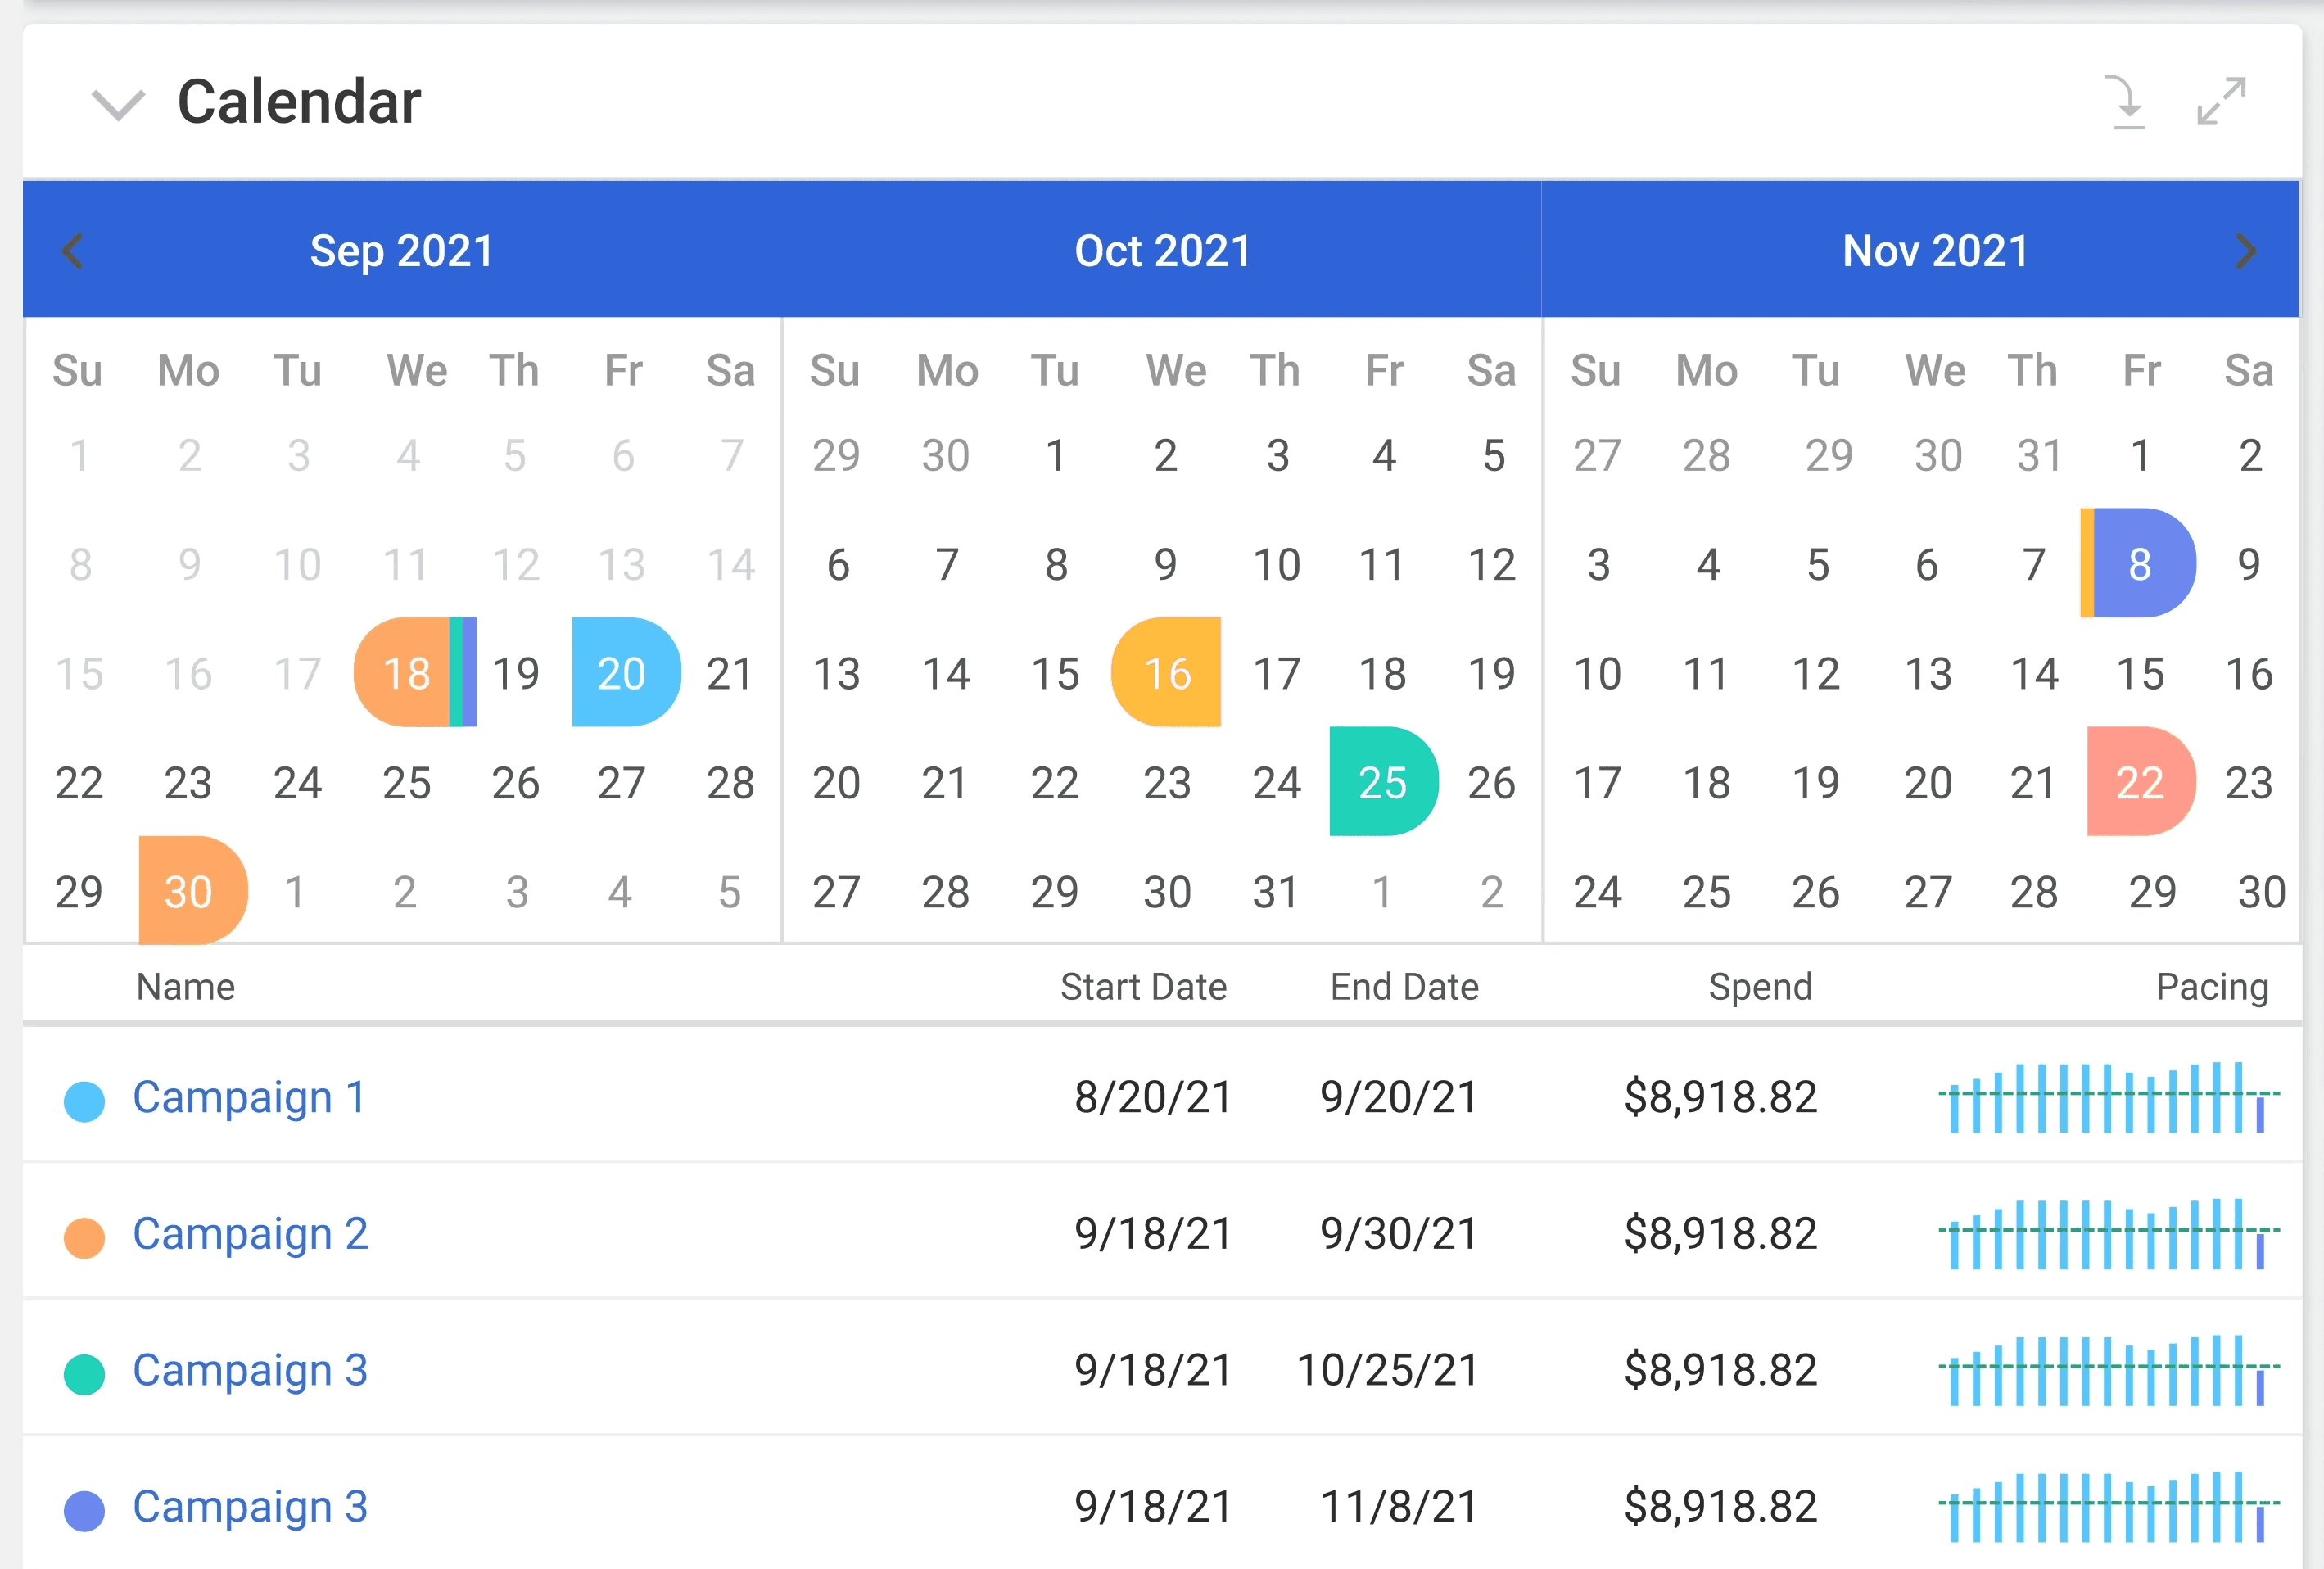Go to next month with the right arrow
This screenshot has width=2324, height=1569.
(2246, 250)
